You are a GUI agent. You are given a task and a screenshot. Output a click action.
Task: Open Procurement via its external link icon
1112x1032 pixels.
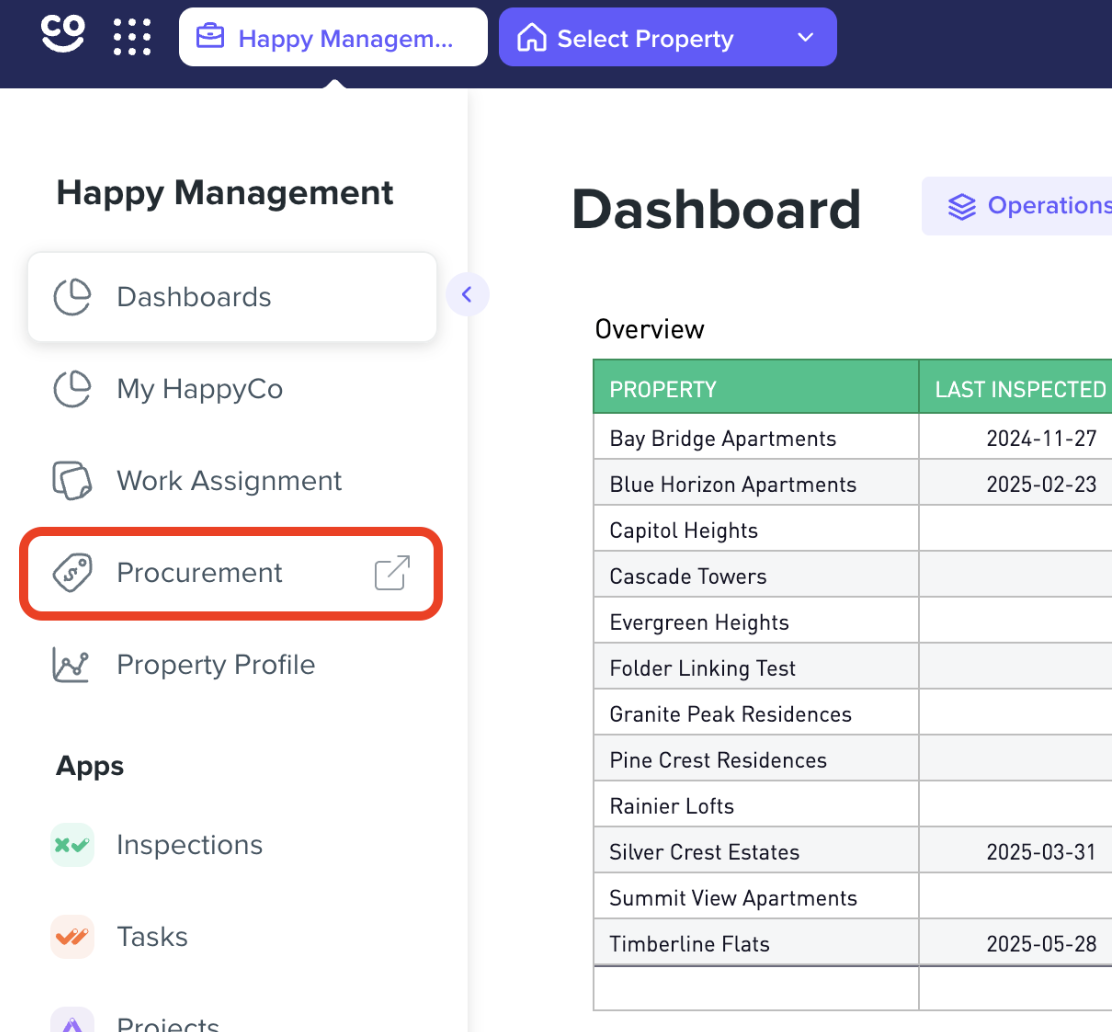point(391,573)
